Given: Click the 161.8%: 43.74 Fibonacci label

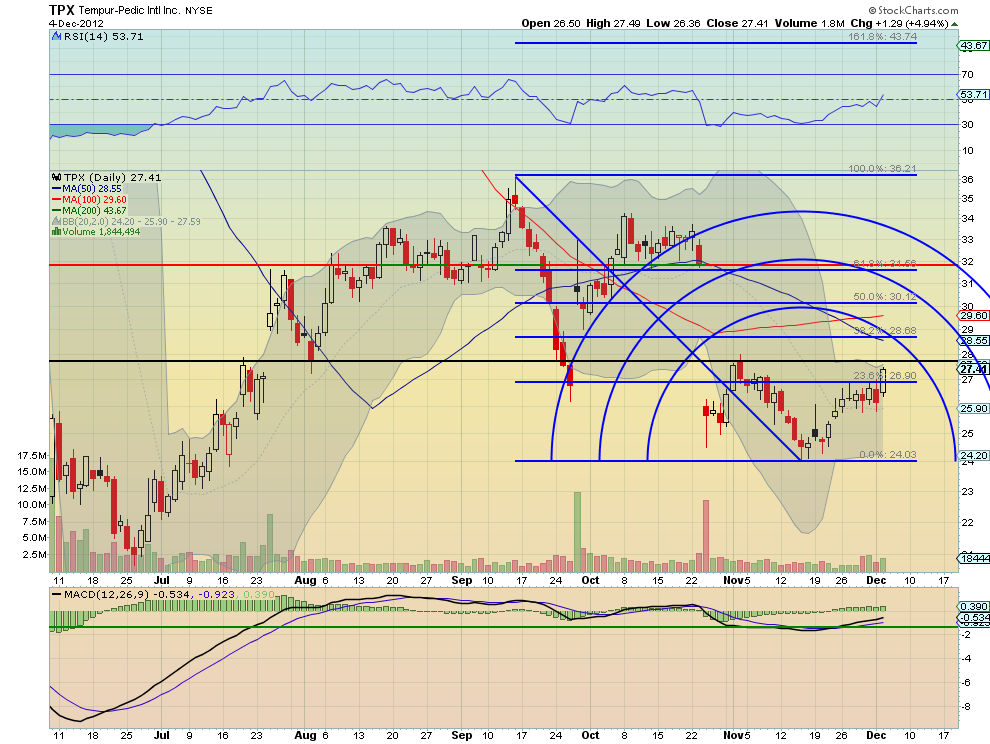Looking at the screenshot, I should (x=882, y=37).
